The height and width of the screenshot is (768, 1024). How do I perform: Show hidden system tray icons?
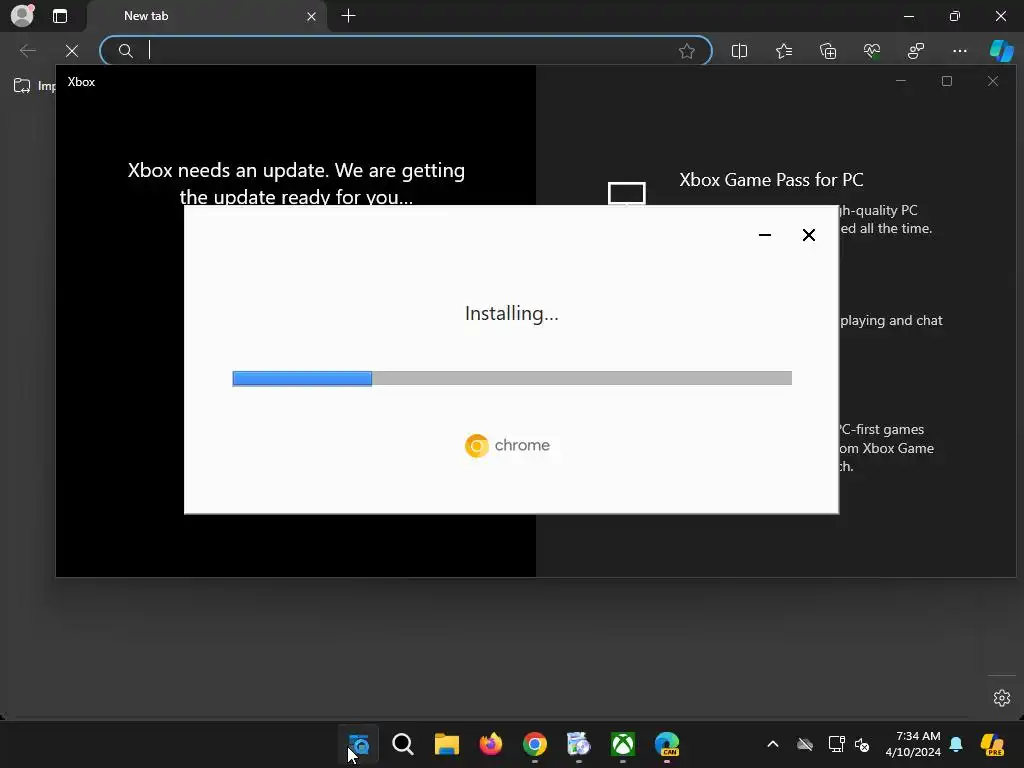point(773,744)
